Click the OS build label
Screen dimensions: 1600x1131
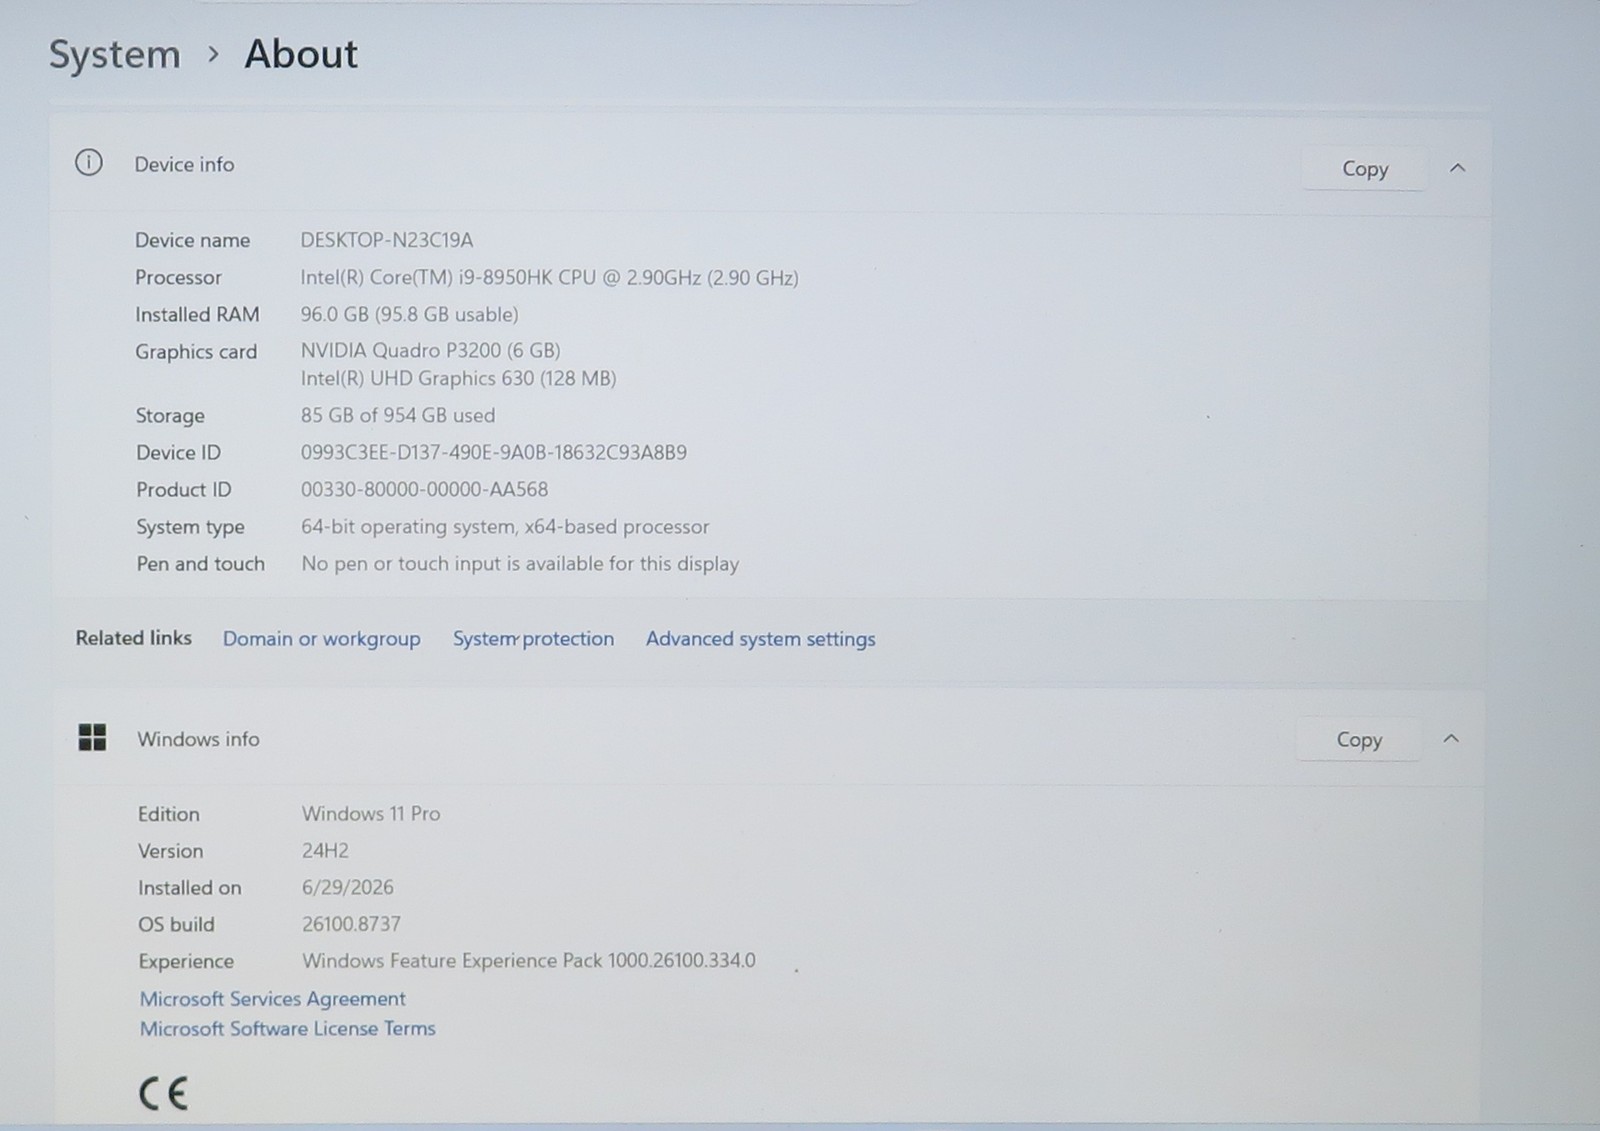tap(176, 924)
